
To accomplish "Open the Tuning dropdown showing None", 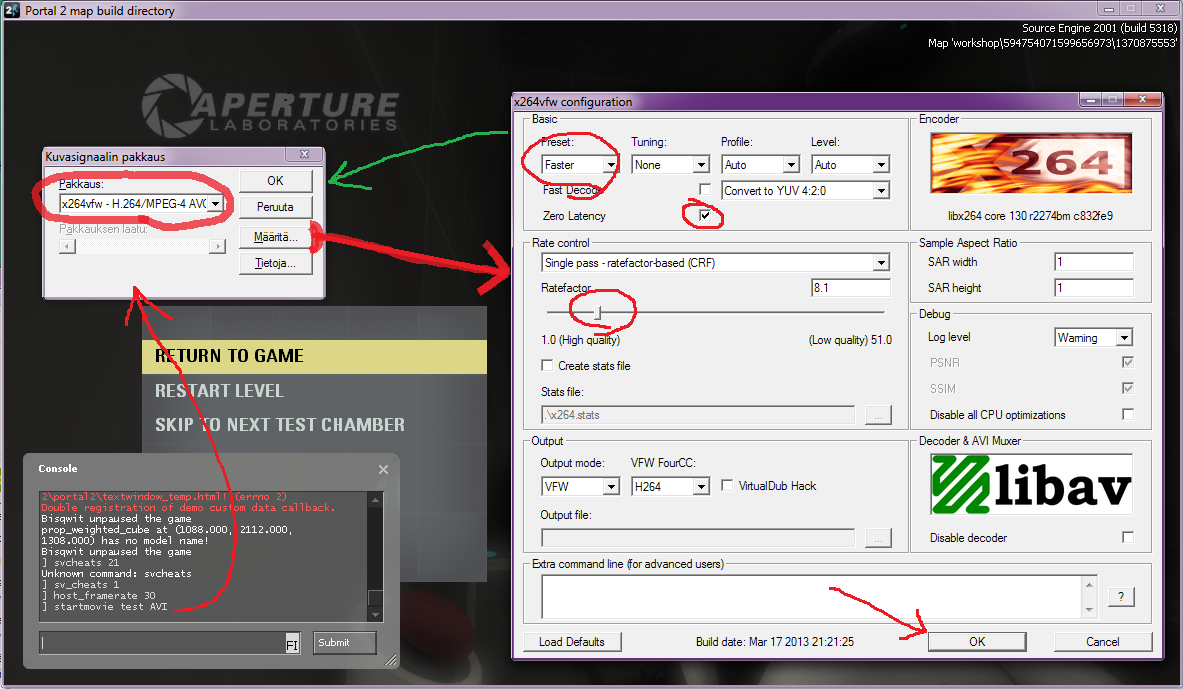I will 671,165.
